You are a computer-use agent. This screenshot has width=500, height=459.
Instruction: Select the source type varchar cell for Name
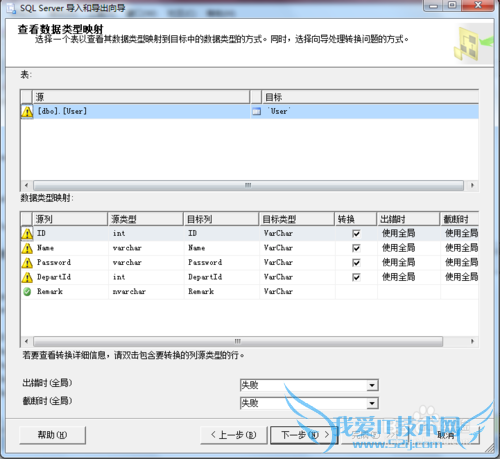146,248
